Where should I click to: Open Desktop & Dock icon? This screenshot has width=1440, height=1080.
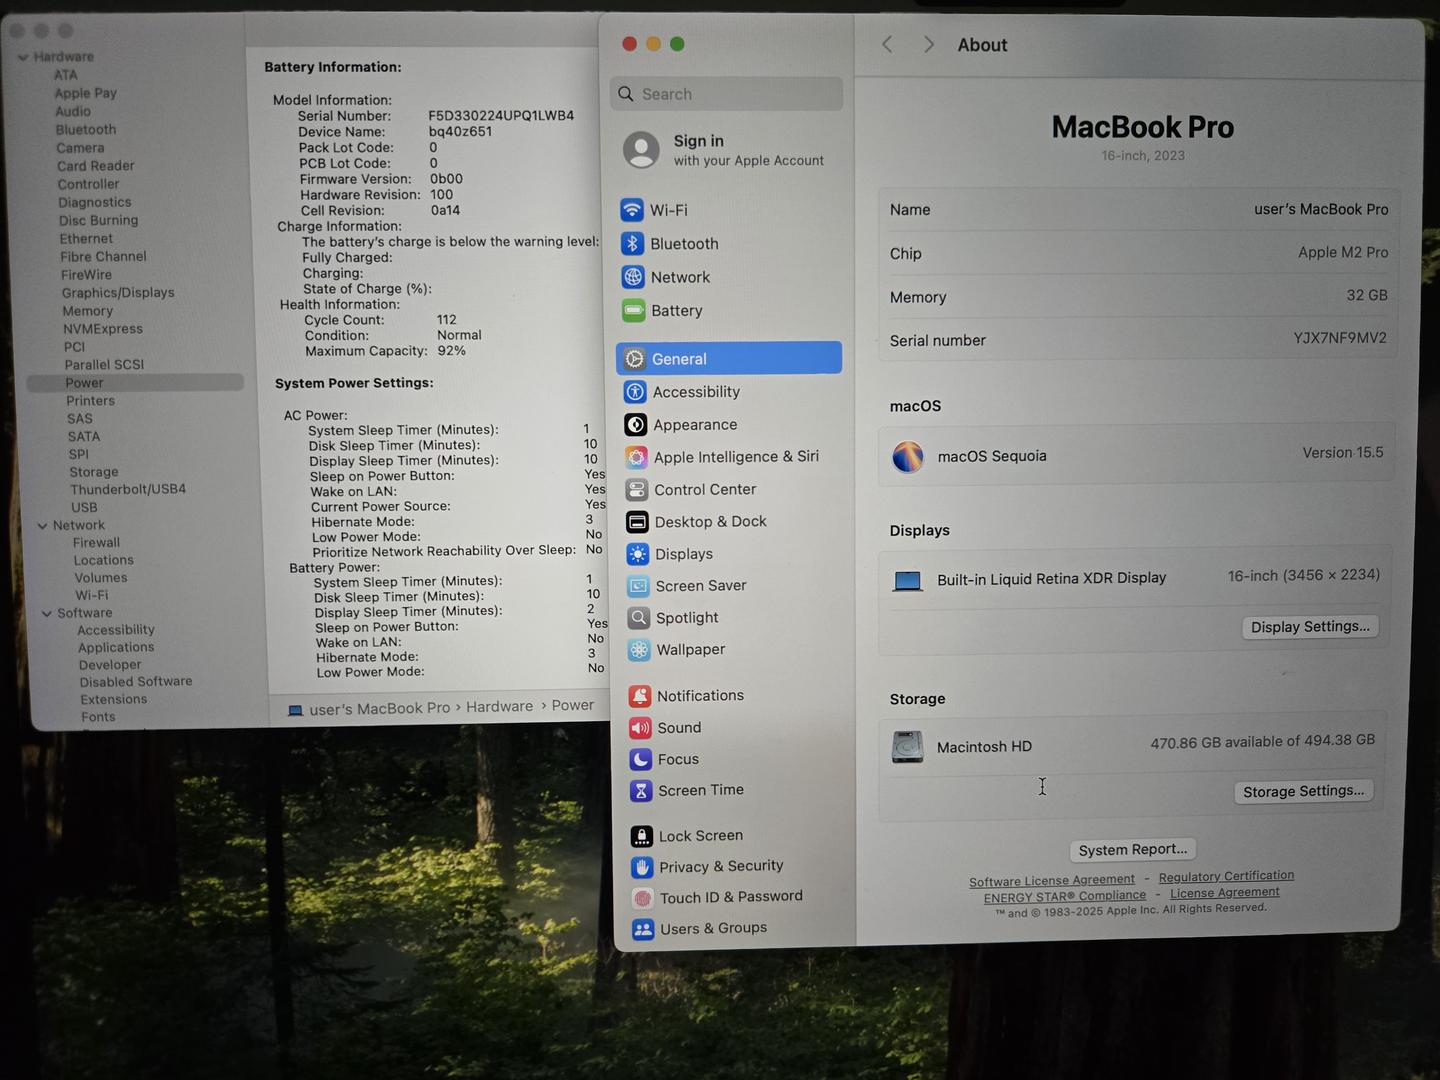(x=637, y=522)
